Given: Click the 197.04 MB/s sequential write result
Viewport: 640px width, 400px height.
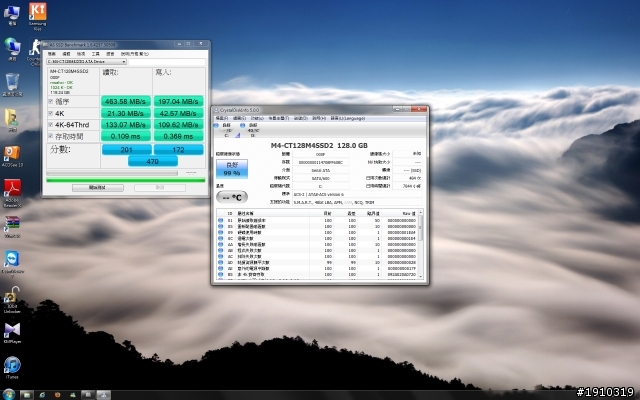Looking at the screenshot, I should click(x=178, y=101).
